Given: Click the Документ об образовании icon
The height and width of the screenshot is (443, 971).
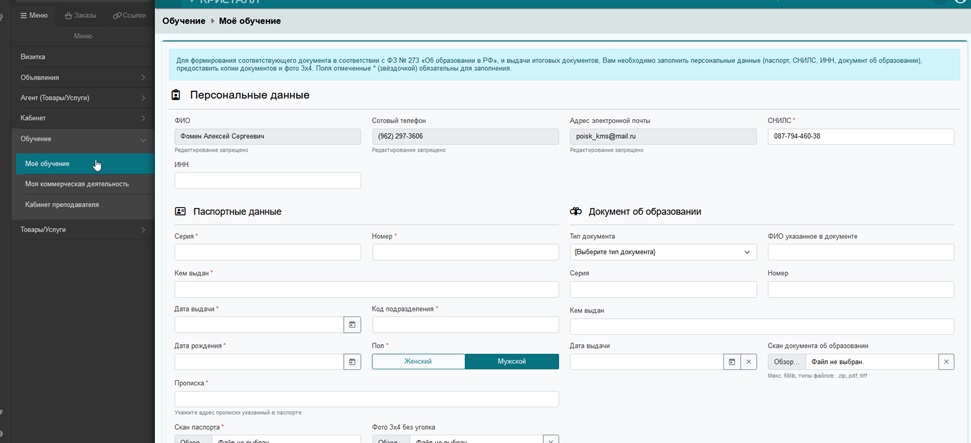Looking at the screenshot, I should [x=576, y=211].
